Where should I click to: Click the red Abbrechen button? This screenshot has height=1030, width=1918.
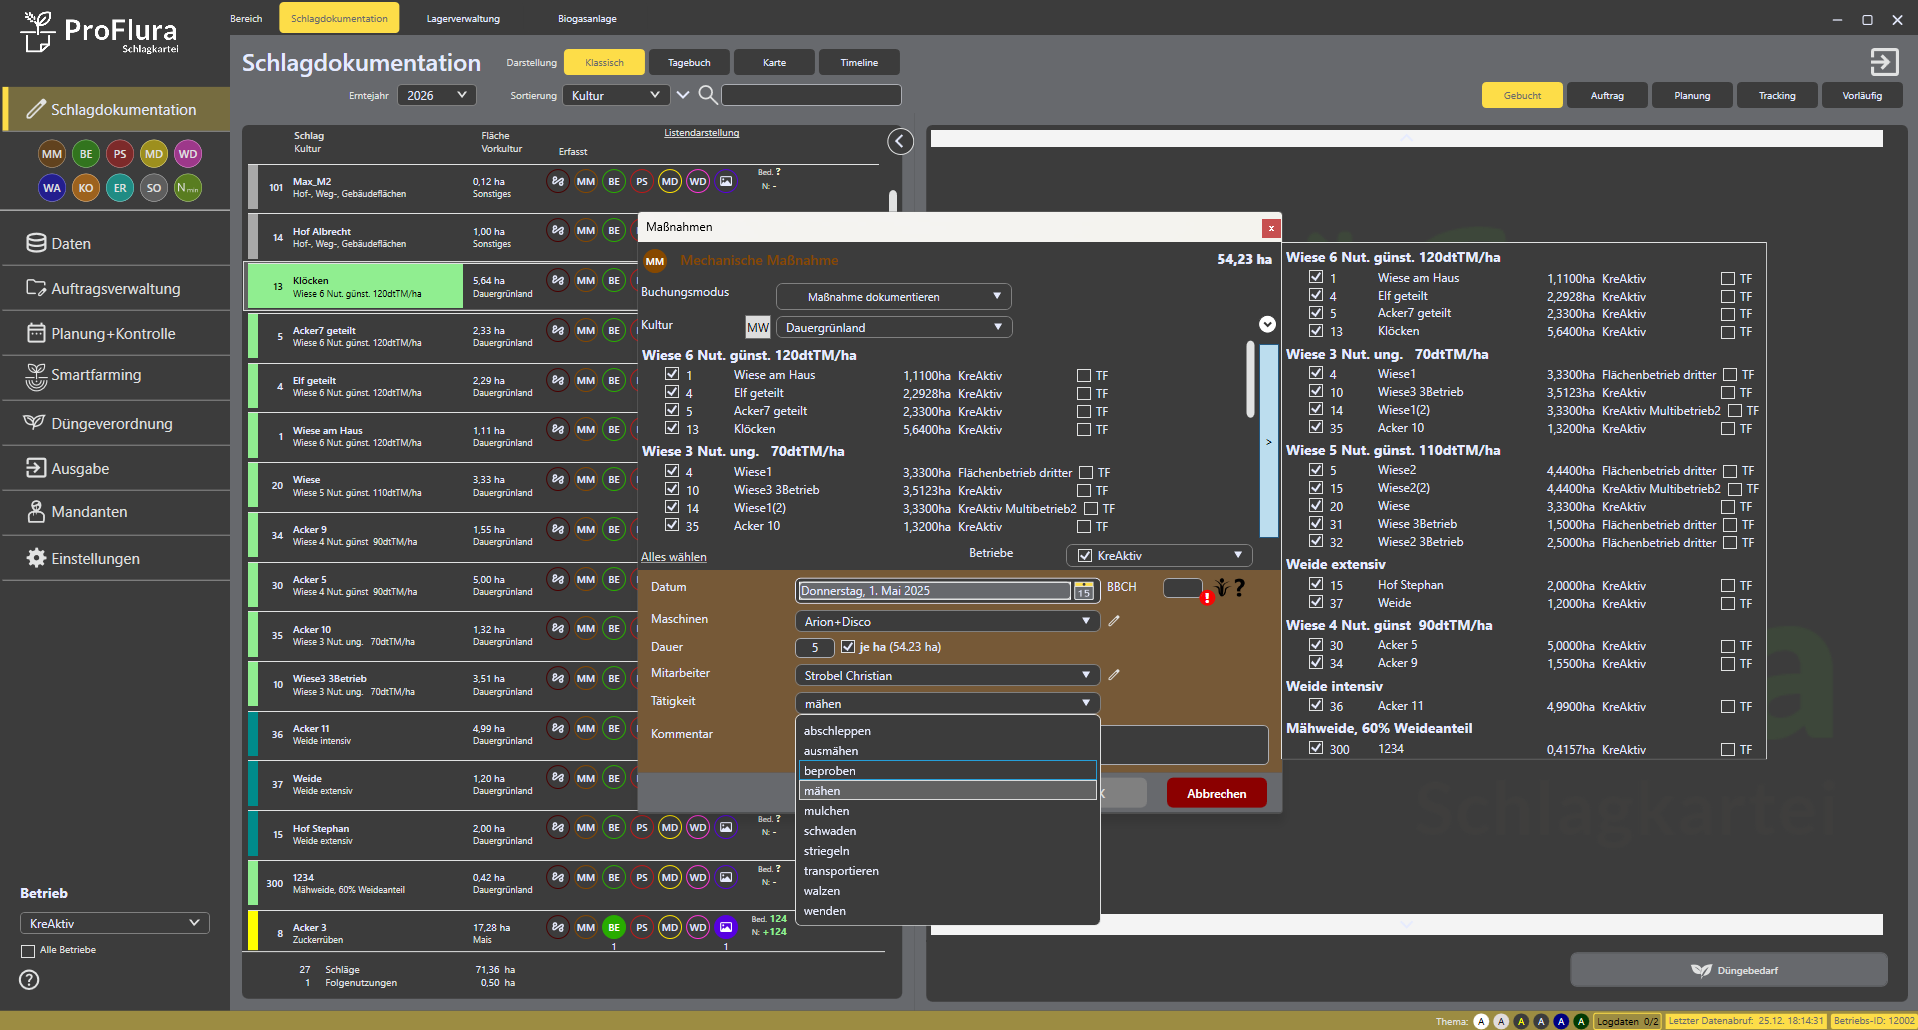[x=1216, y=793]
